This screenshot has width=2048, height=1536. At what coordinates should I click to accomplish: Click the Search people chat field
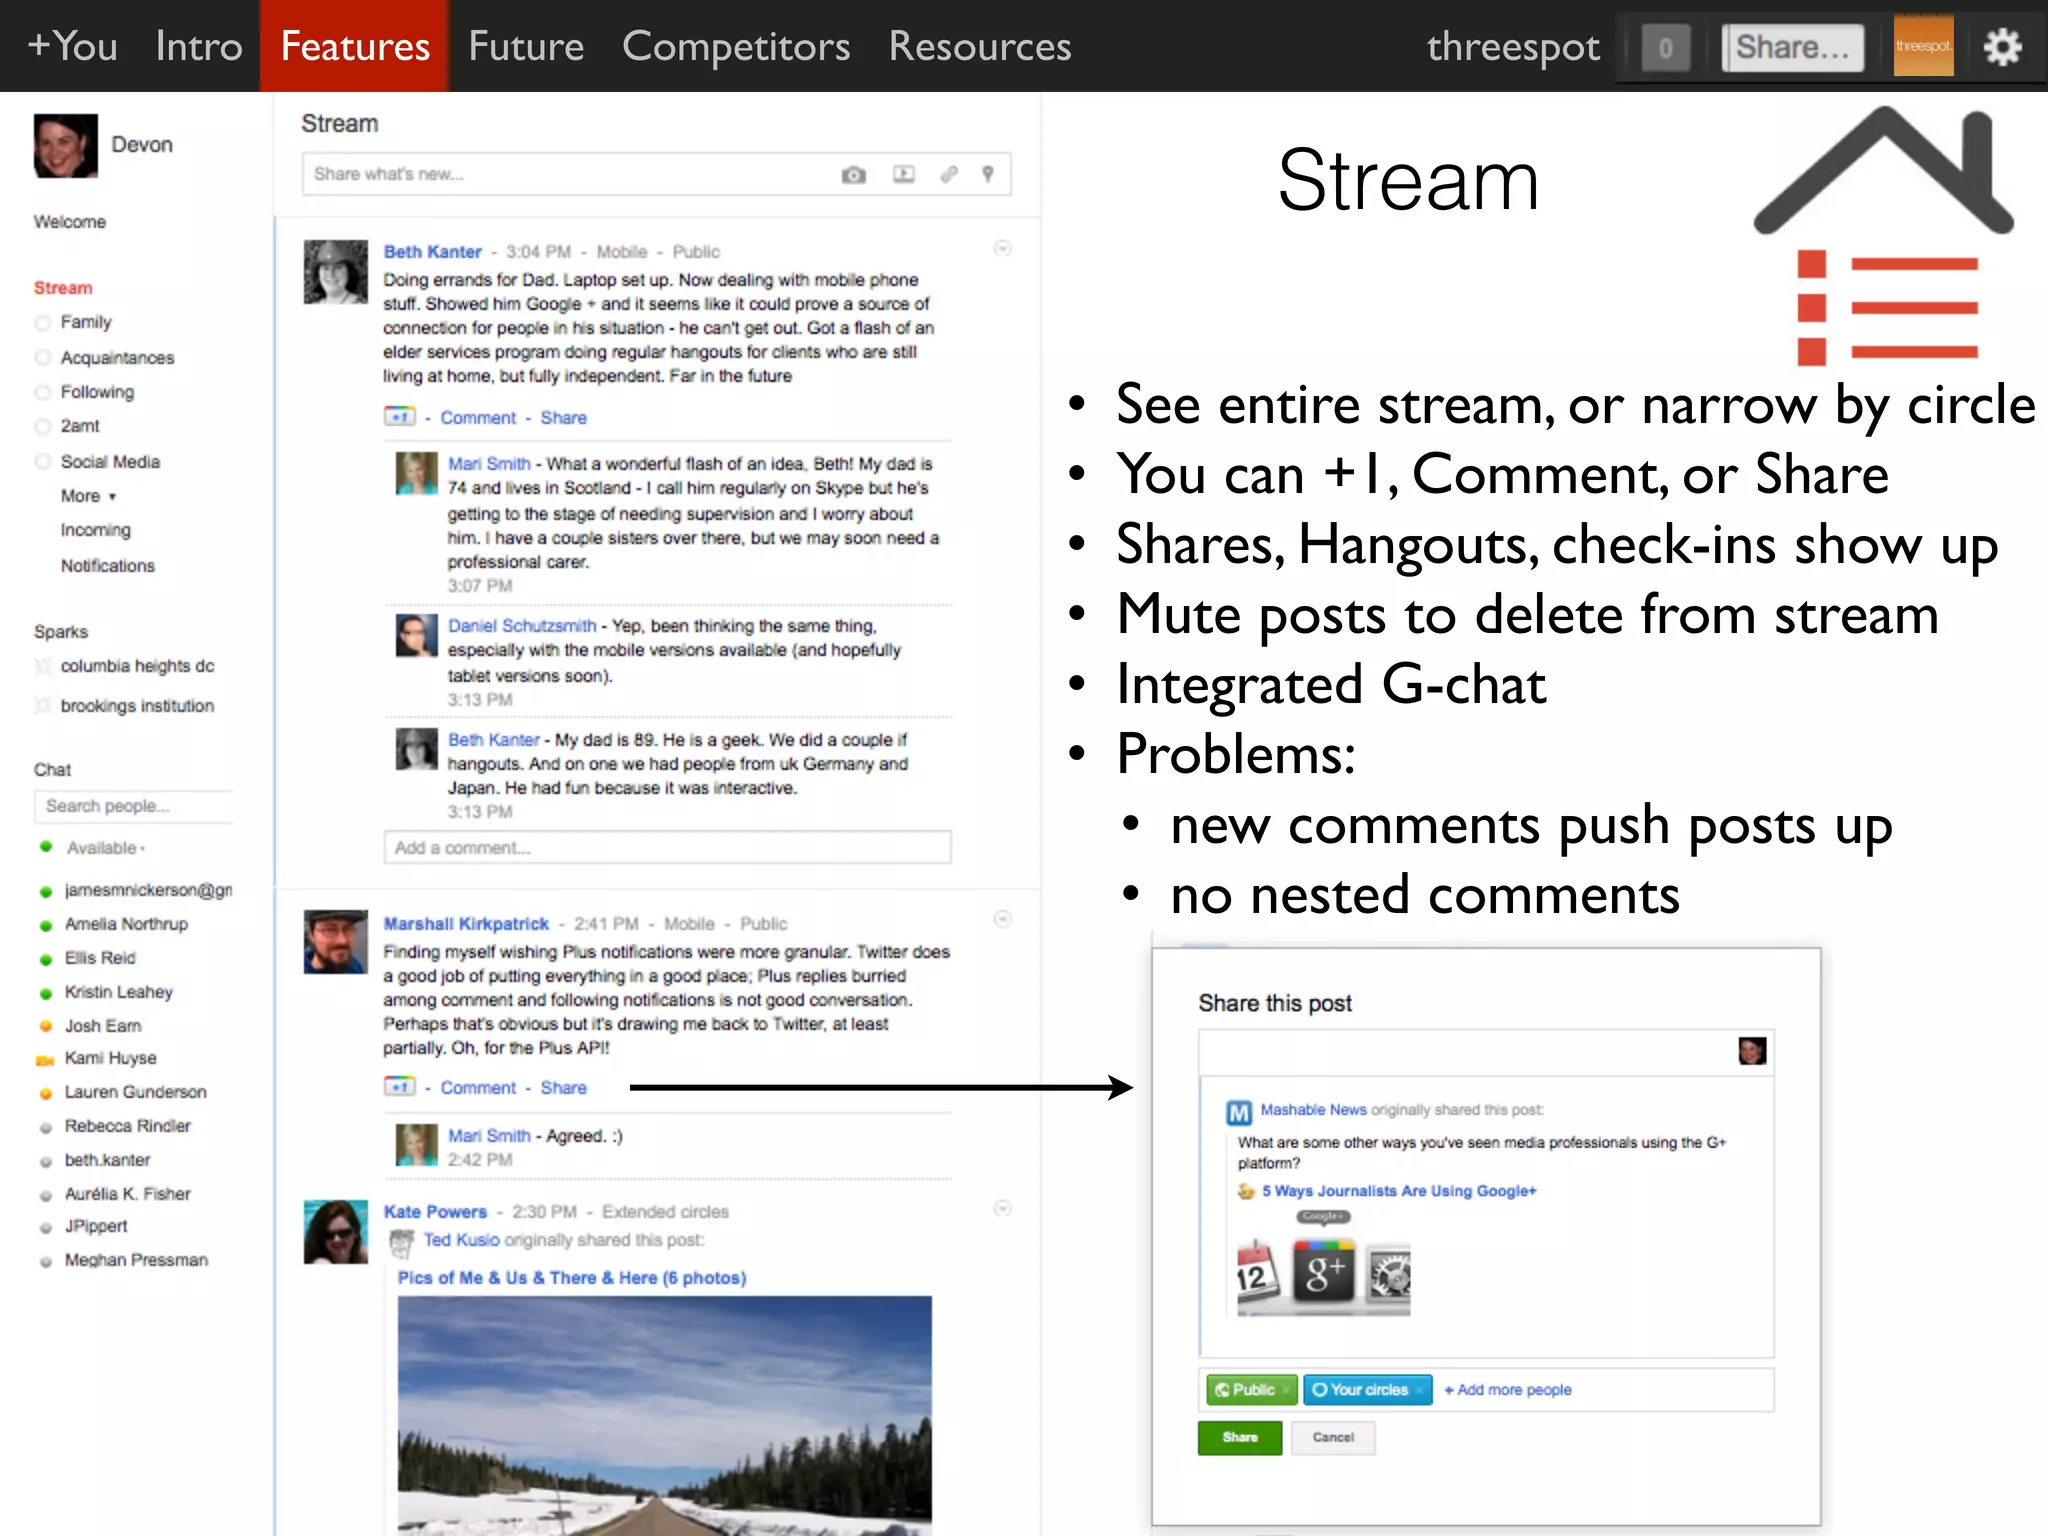click(133, 806)
